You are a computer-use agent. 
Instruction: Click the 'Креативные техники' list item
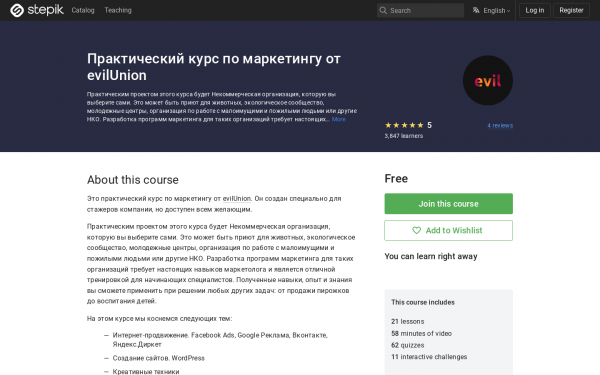click(146, 371)
